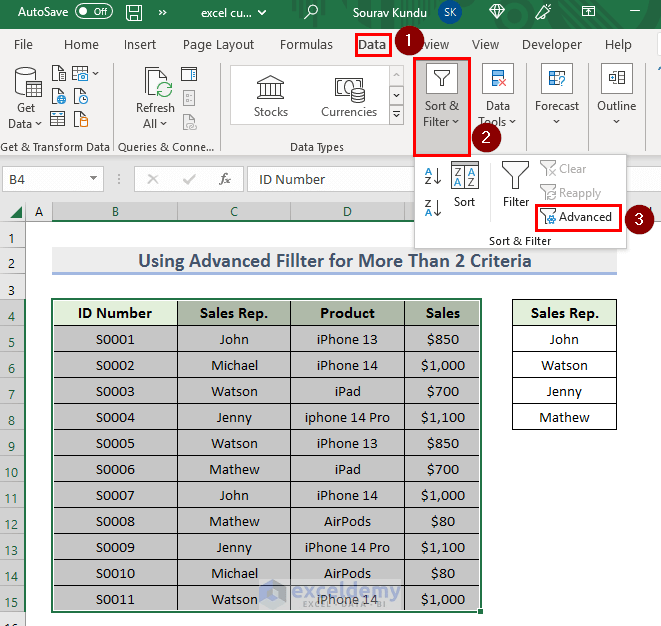Open the Outline dropdown

coord(616,95)
